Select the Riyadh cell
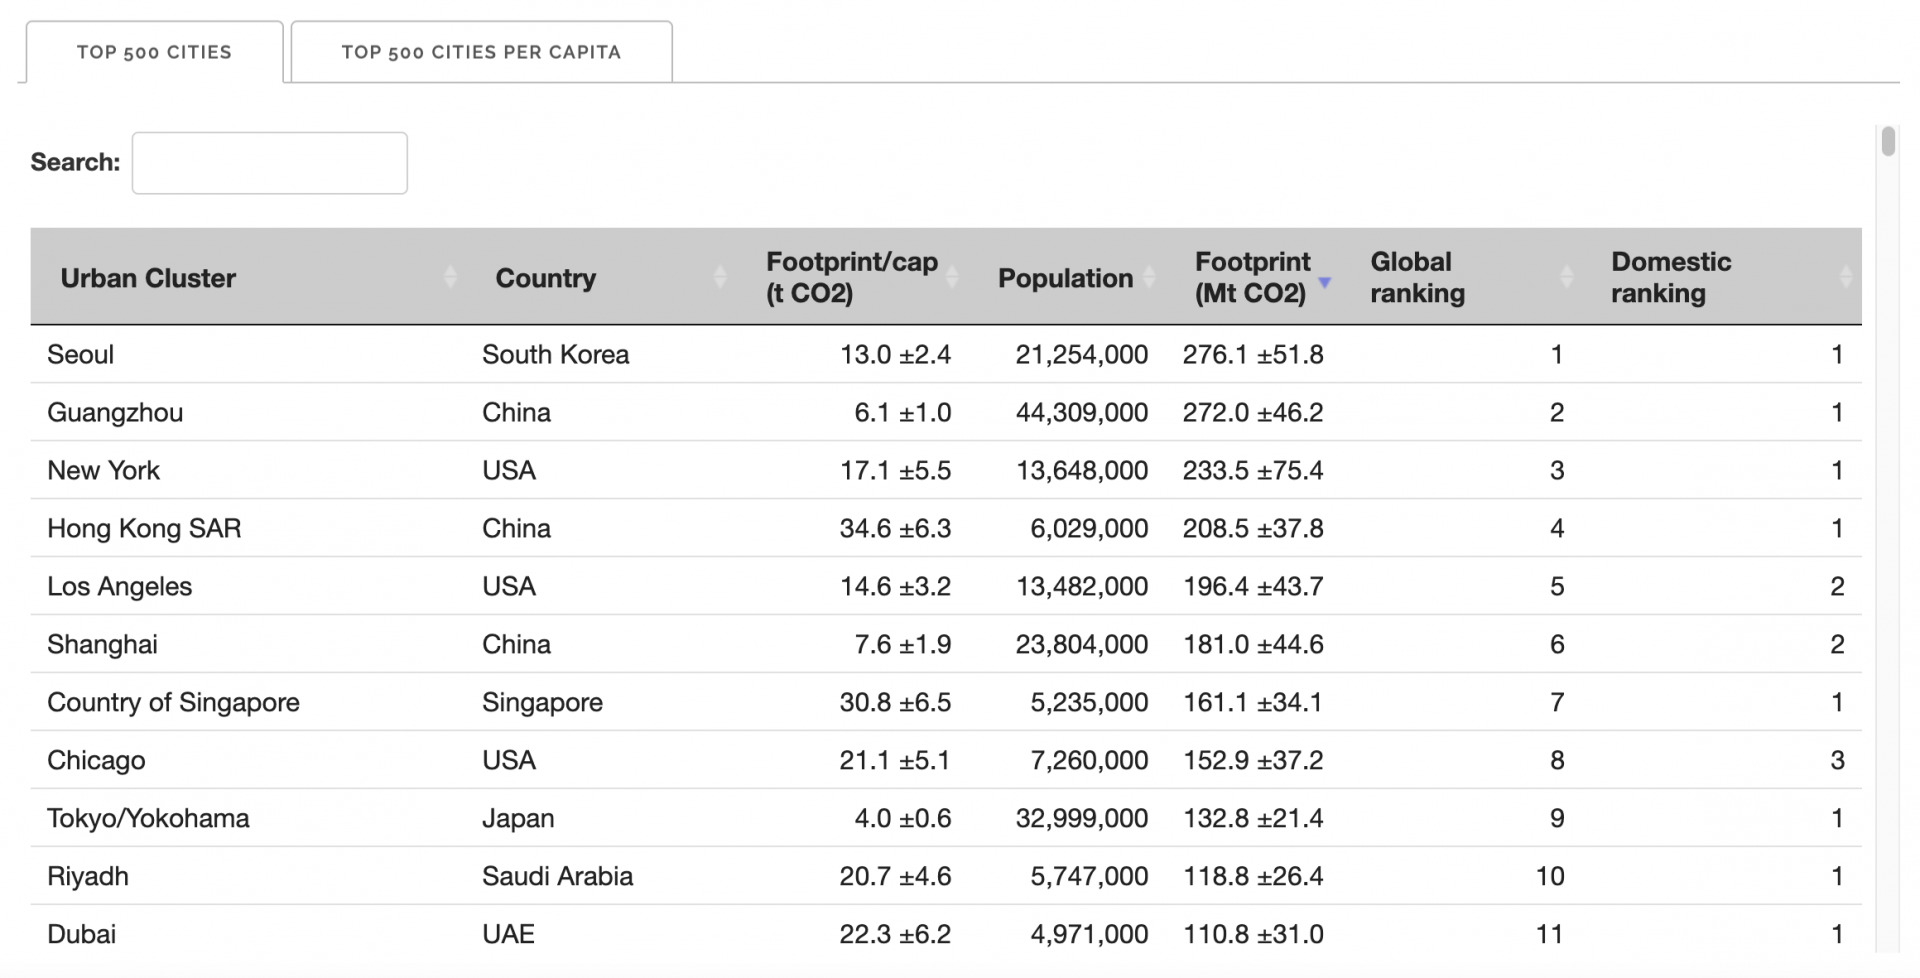1920x978 pixels. 88,876
